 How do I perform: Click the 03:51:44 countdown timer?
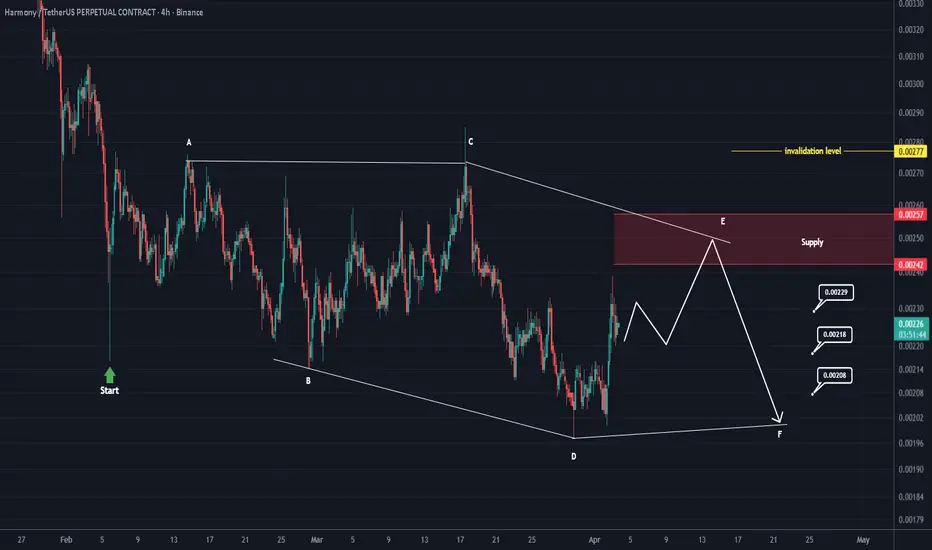pos(911,335)
